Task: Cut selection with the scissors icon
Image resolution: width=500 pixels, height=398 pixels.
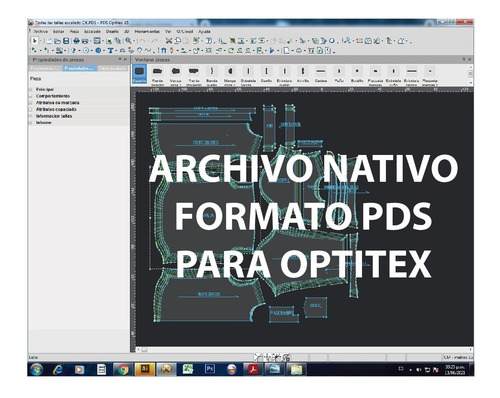Action: click(169, 41)
